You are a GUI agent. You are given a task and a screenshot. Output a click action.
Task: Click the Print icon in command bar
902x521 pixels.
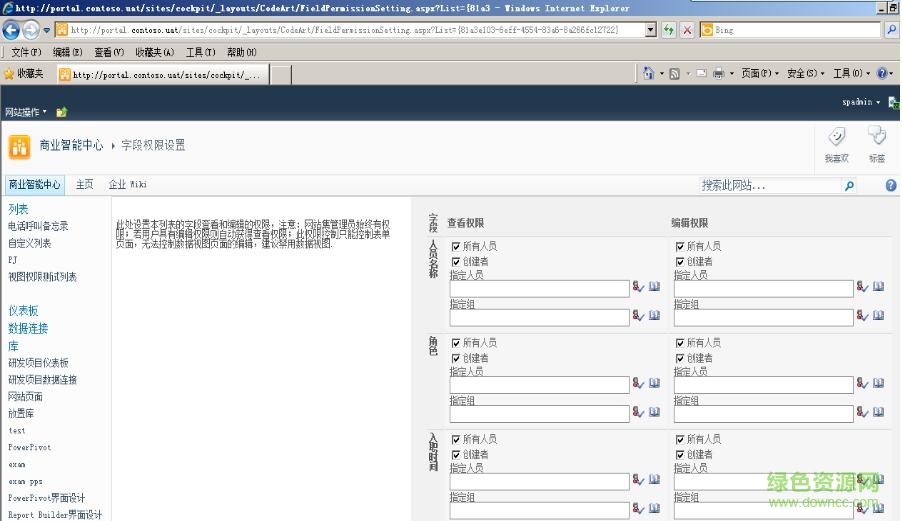[x=718, y=74]
